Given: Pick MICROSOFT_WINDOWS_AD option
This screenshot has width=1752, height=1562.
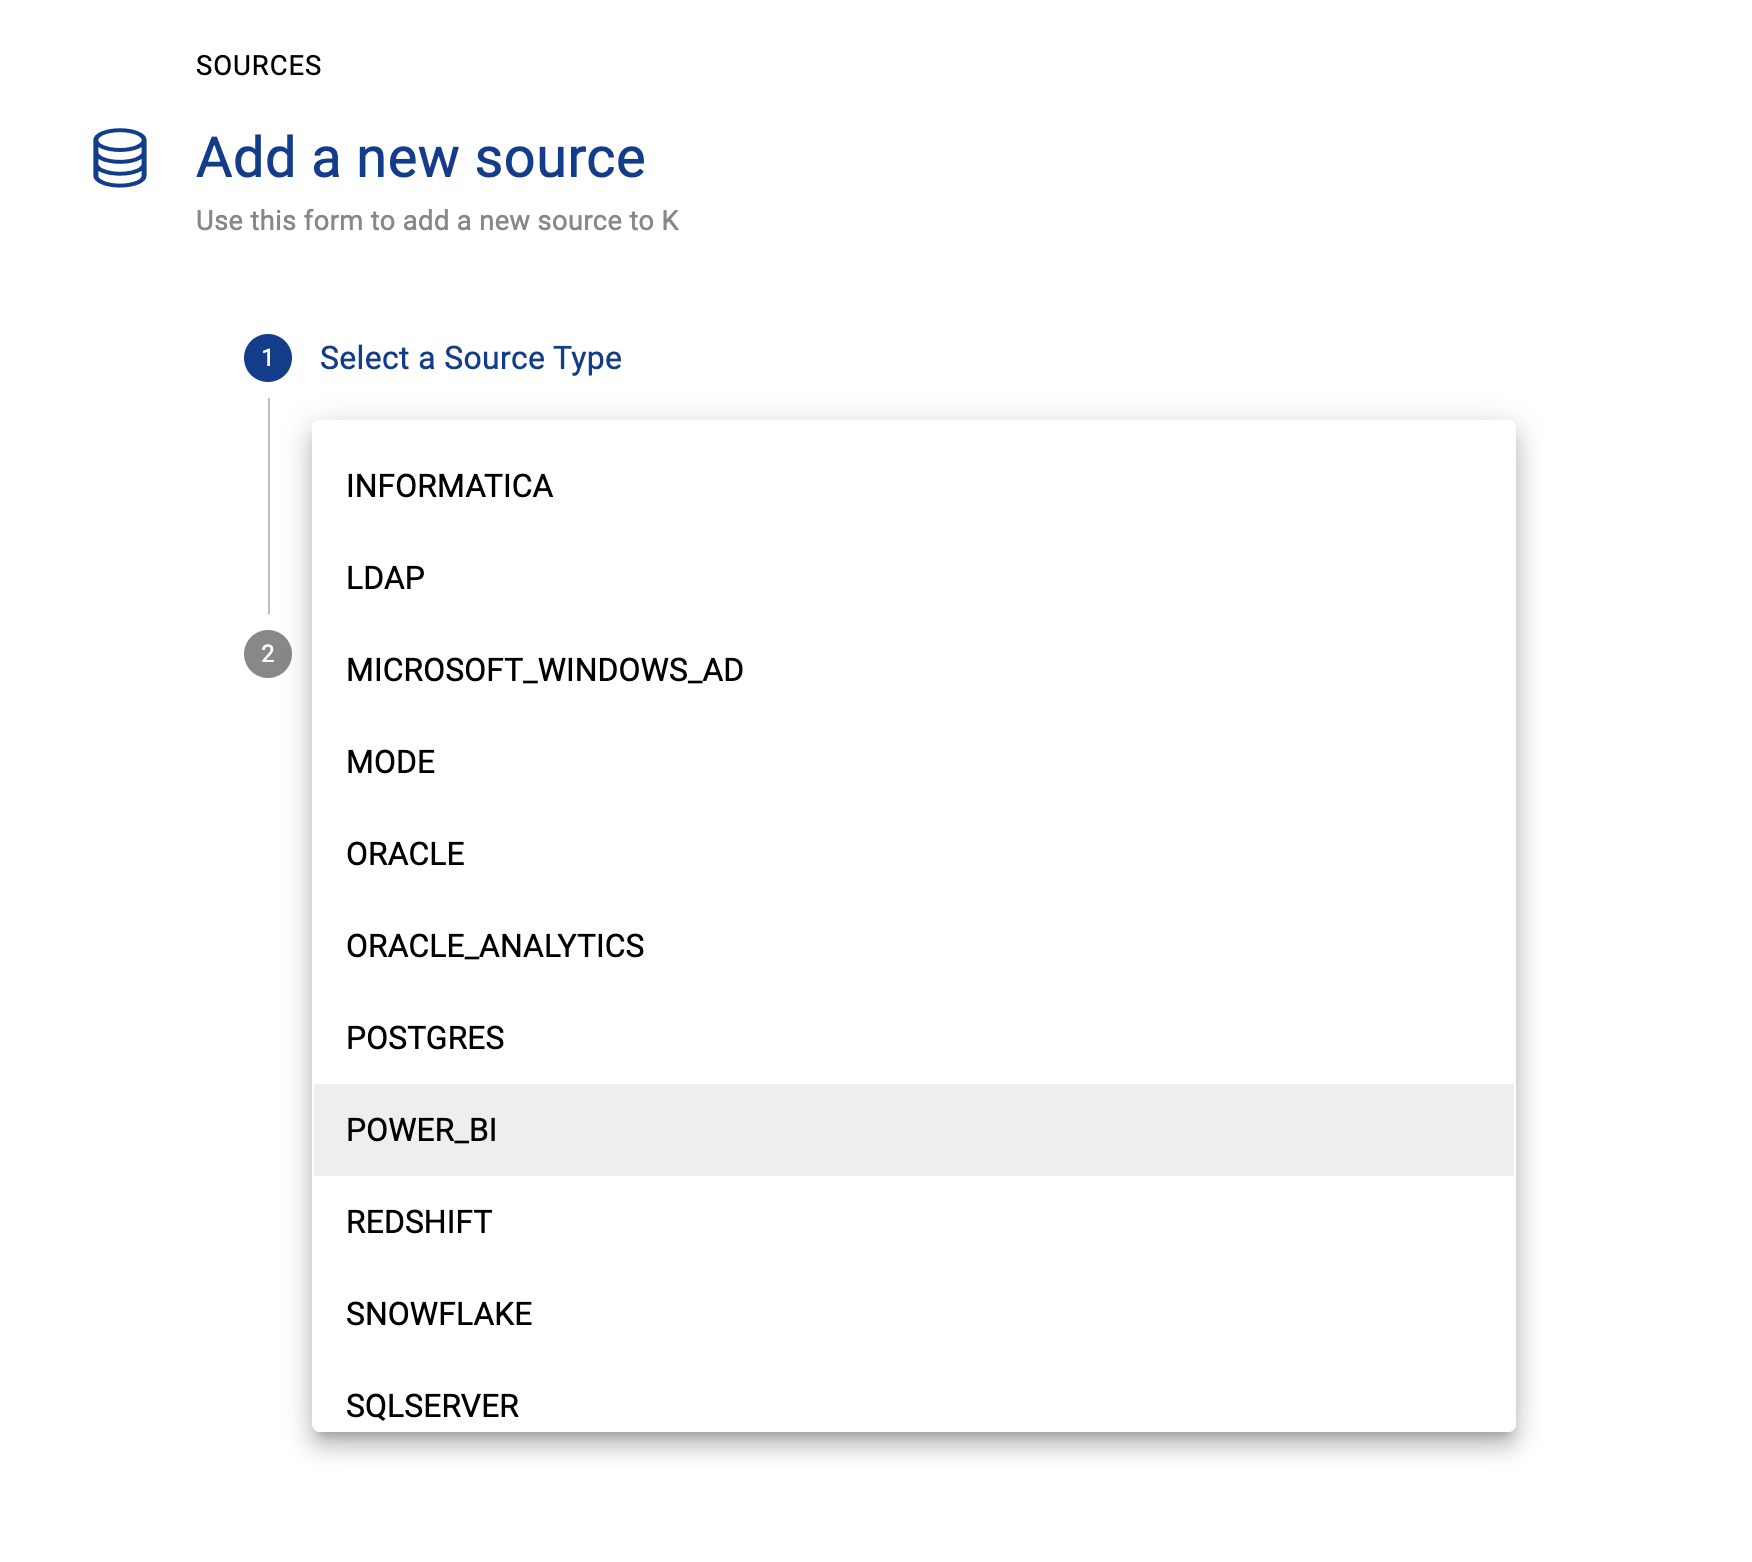Looking at the screenshot, I should [x=544, y=670].
